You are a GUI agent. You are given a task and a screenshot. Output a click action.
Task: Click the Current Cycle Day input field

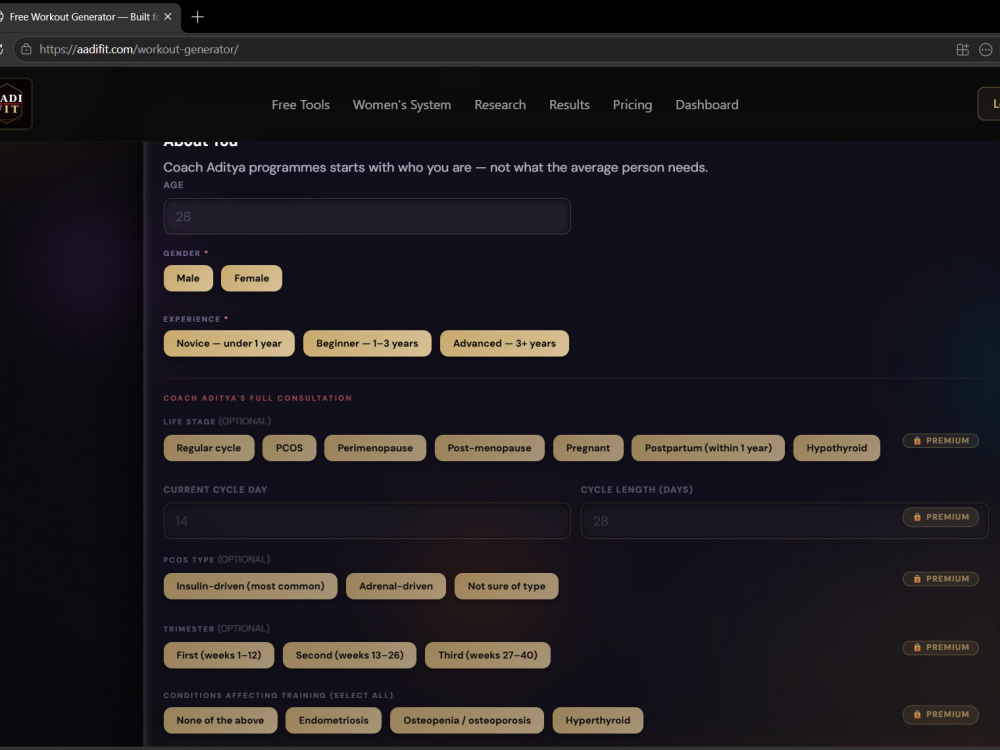click(x=367, y=521)
